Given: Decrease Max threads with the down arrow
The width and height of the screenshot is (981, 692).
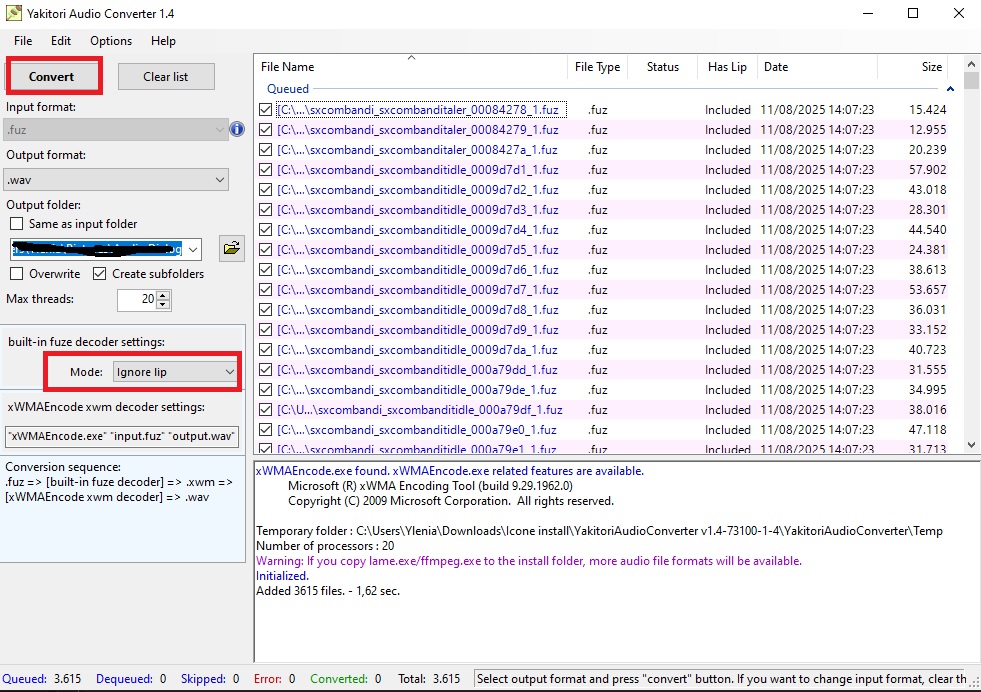Looking at the screenshot, I should [x=163, y=304].
